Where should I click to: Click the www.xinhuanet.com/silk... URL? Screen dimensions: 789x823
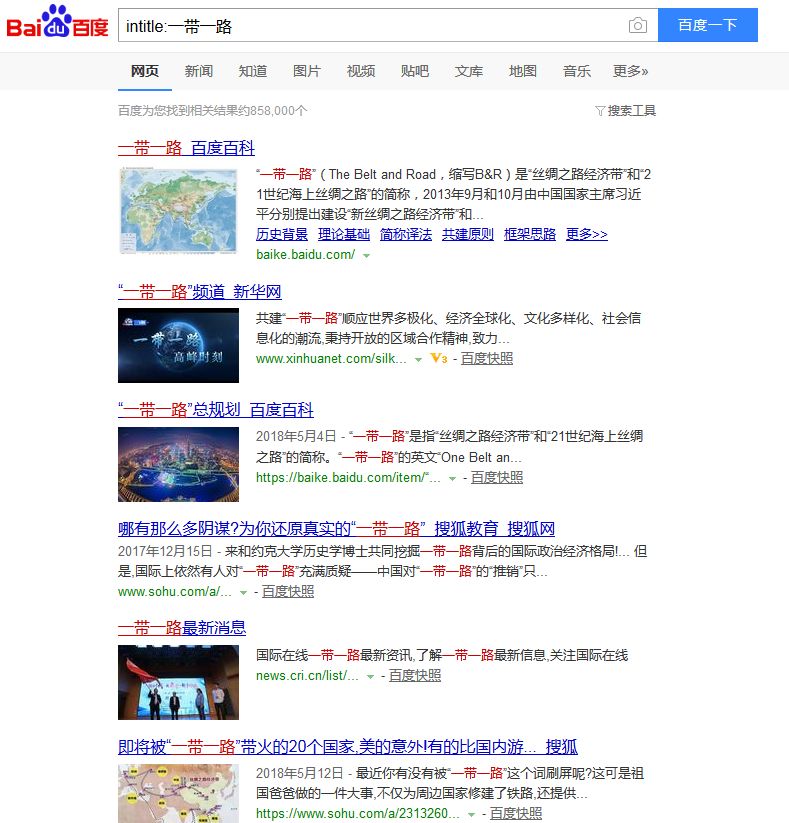click(331, 358)
